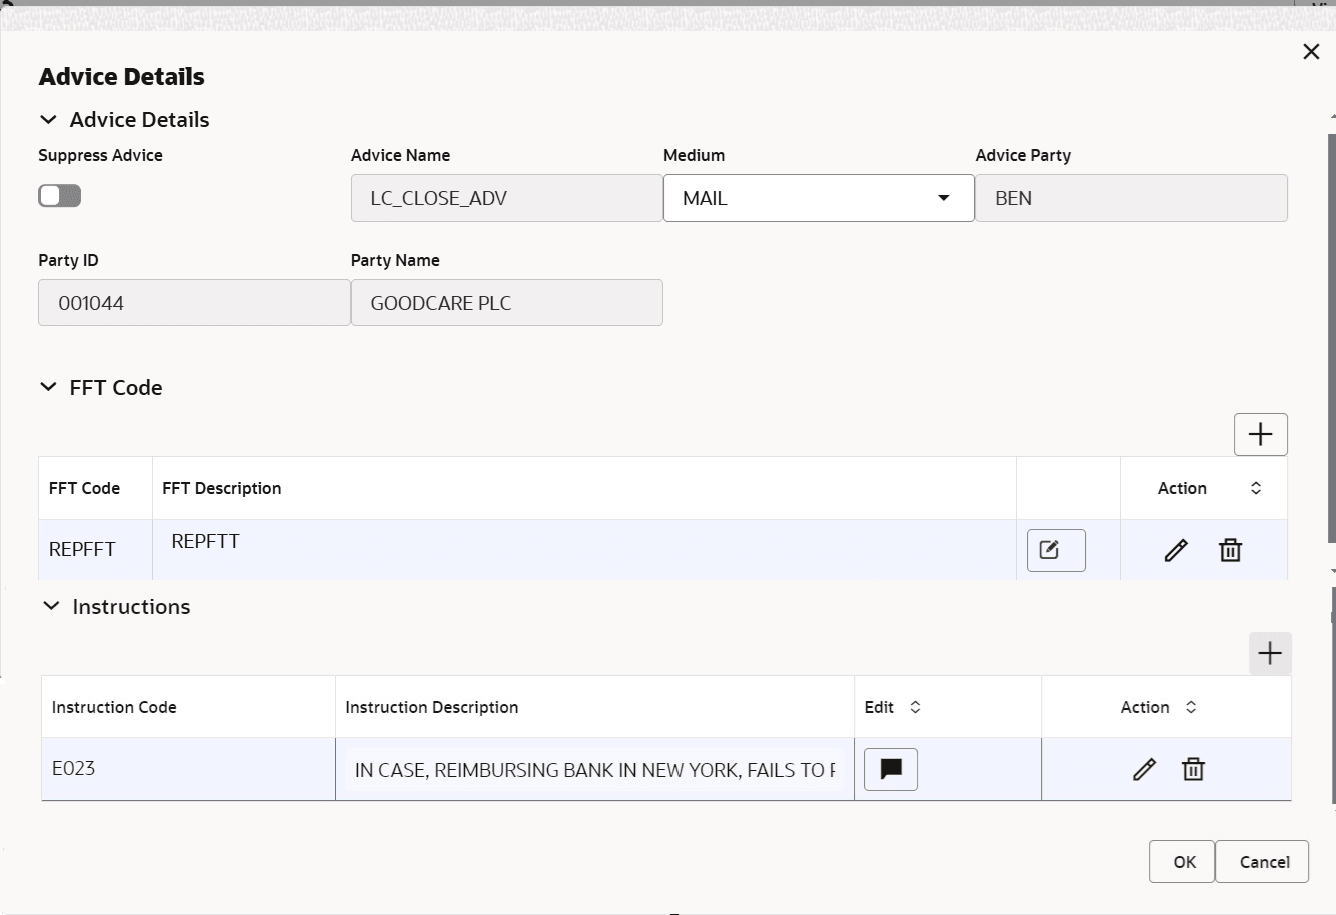Click the instruction E023 description field
1336x915 pixels.
595,769
